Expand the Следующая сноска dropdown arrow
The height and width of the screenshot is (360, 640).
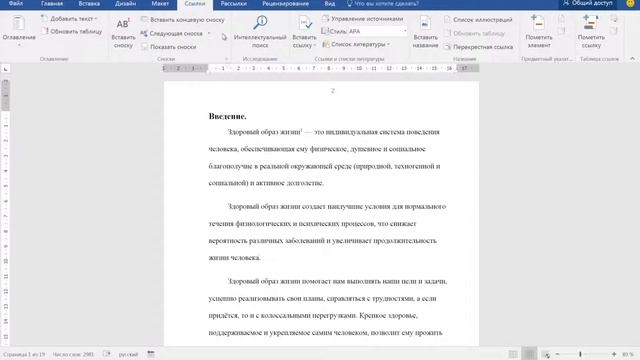209,33
